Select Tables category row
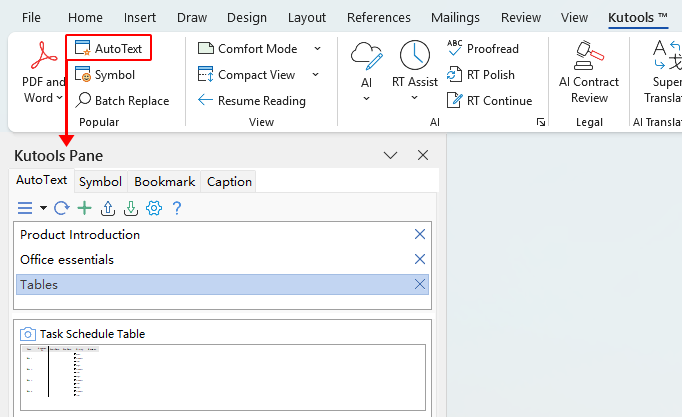The width and height of the screenshot is (682, 417). (222, 284)
